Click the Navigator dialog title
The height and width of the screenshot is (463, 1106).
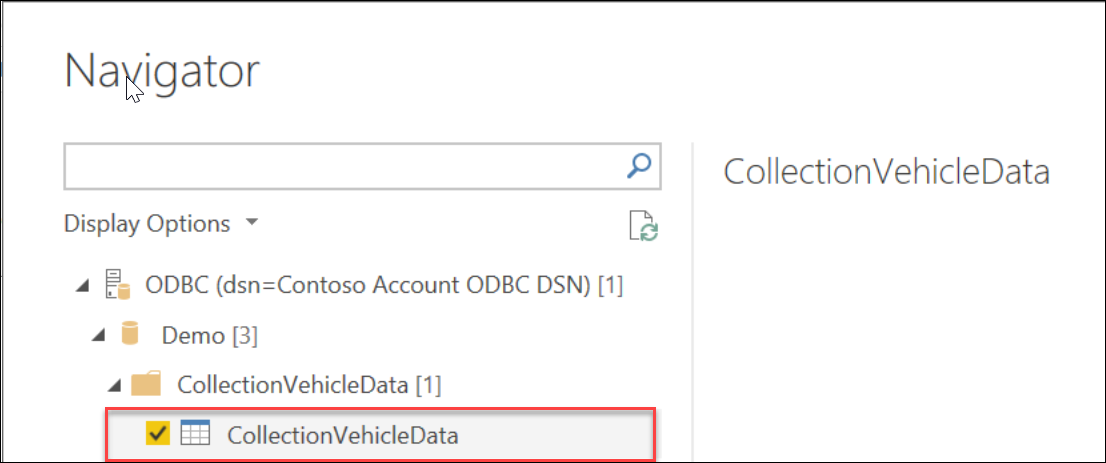[x=162, y=71]
